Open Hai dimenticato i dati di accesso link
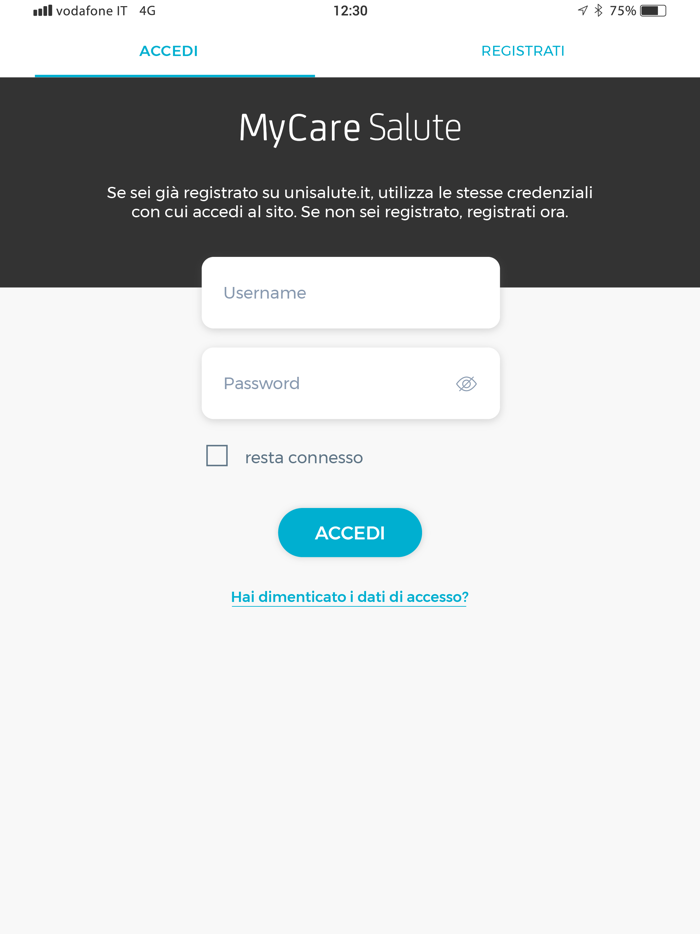 [x=349, y=596]
